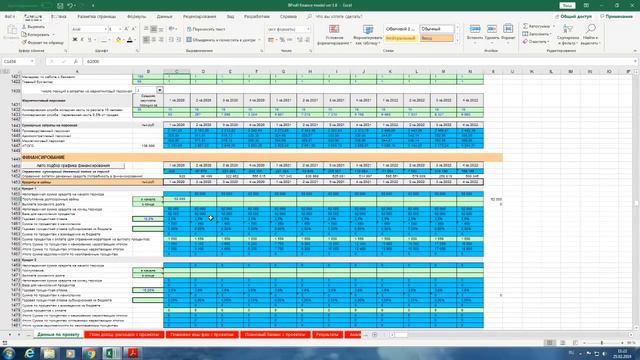Click Wrap Text (Переносить текст)
The height and width of the screenshot is (360, 640).
(x=206, y=29)
